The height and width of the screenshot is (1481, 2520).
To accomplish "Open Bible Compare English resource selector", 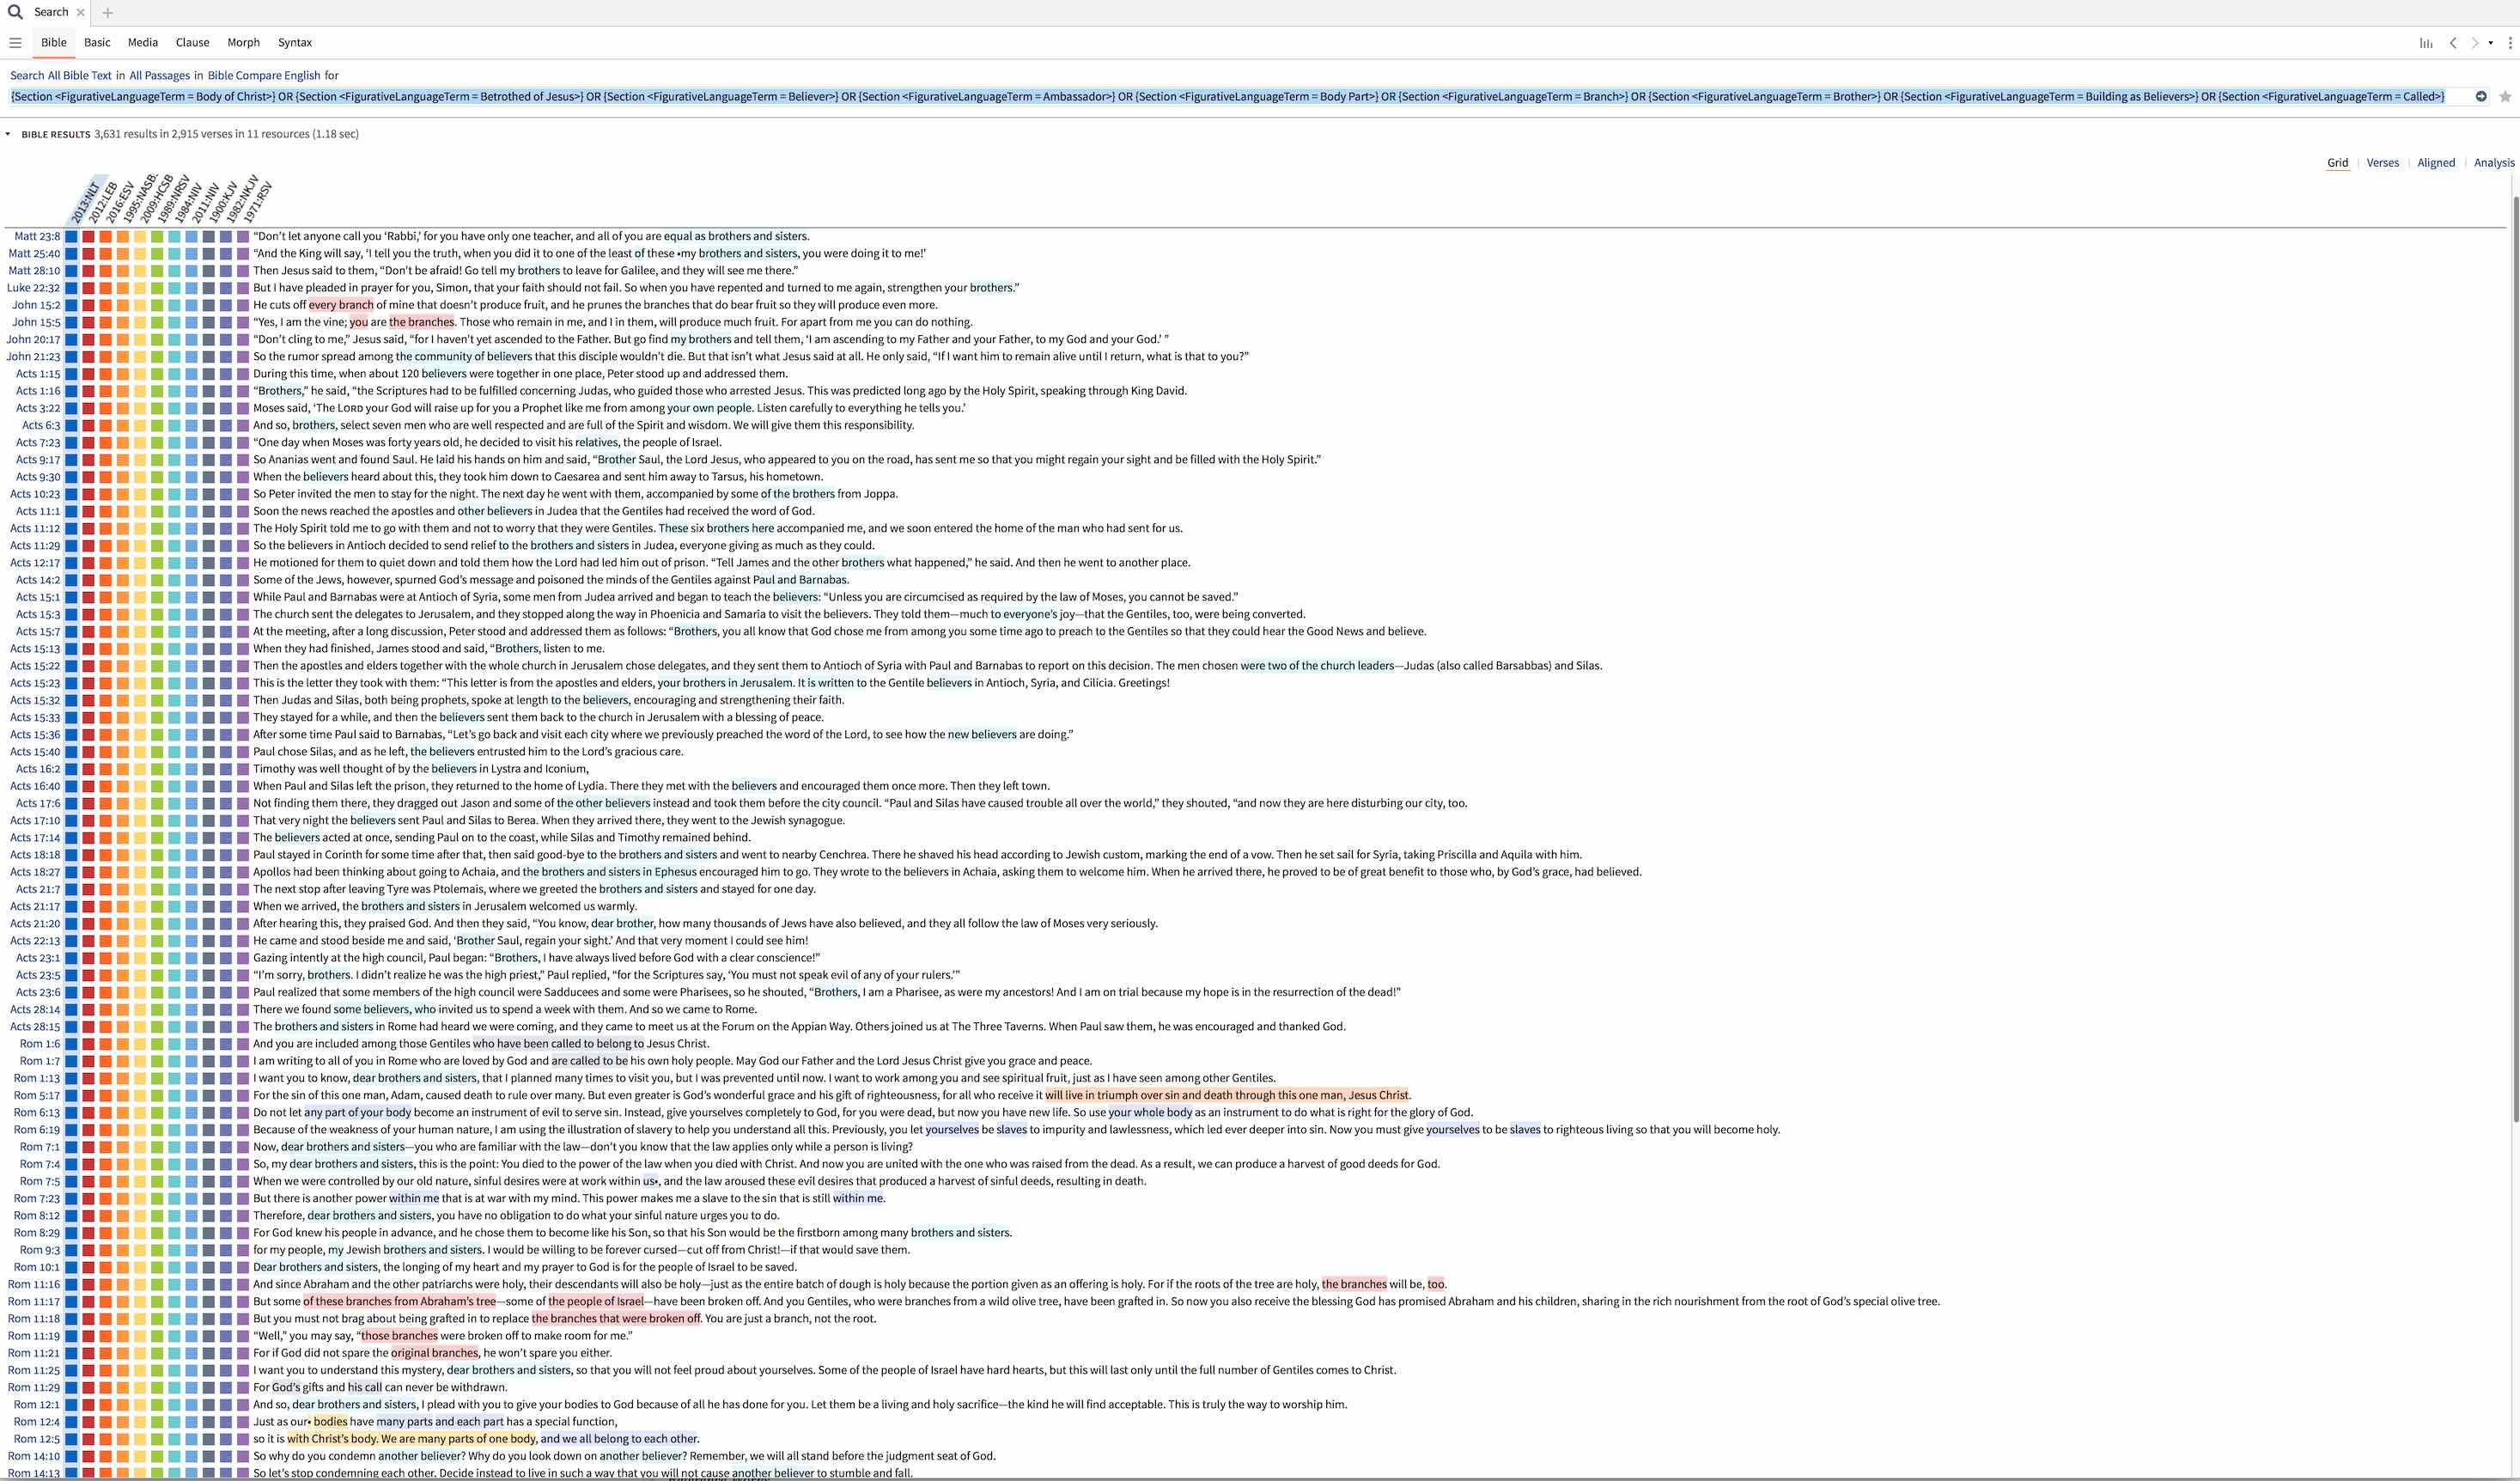I will (x=264, y=75).
